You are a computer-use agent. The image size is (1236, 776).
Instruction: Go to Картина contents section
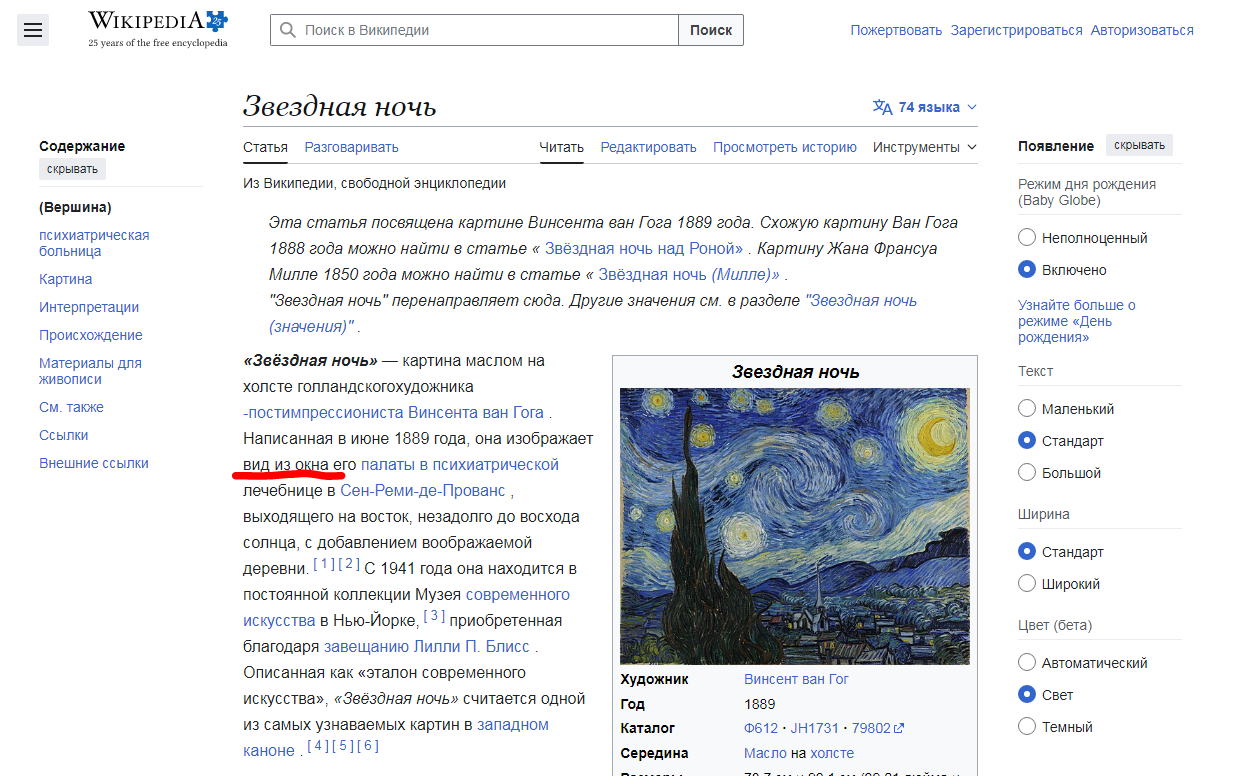tap(66, 279)
